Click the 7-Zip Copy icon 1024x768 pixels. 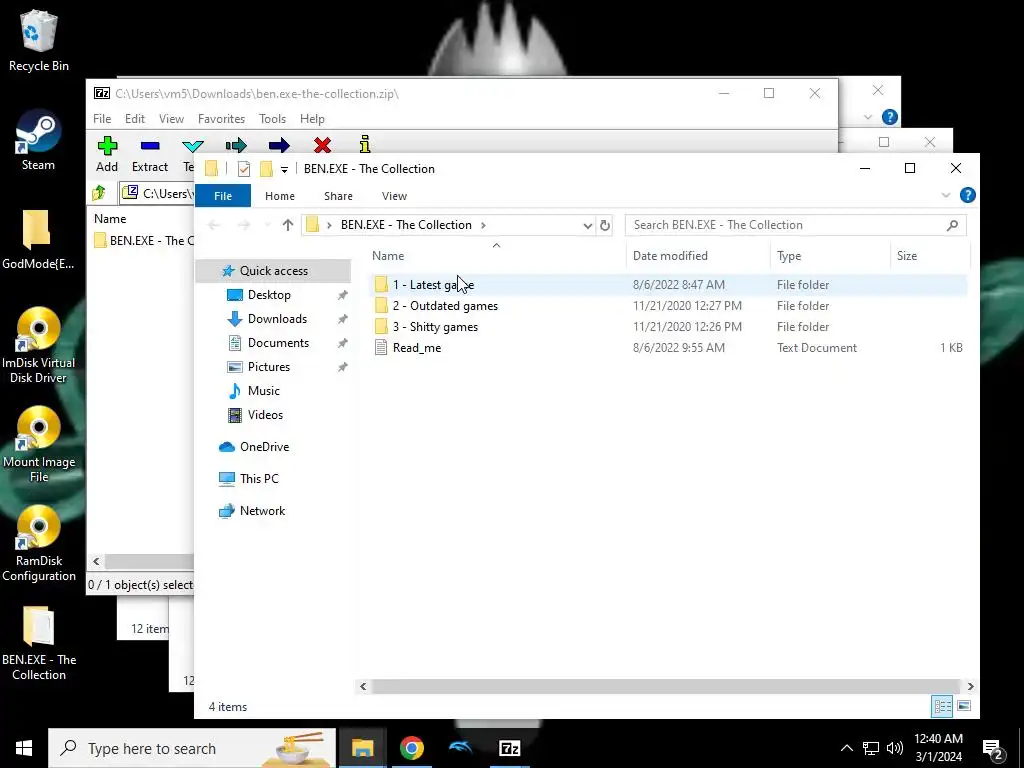tap(236, 145)
